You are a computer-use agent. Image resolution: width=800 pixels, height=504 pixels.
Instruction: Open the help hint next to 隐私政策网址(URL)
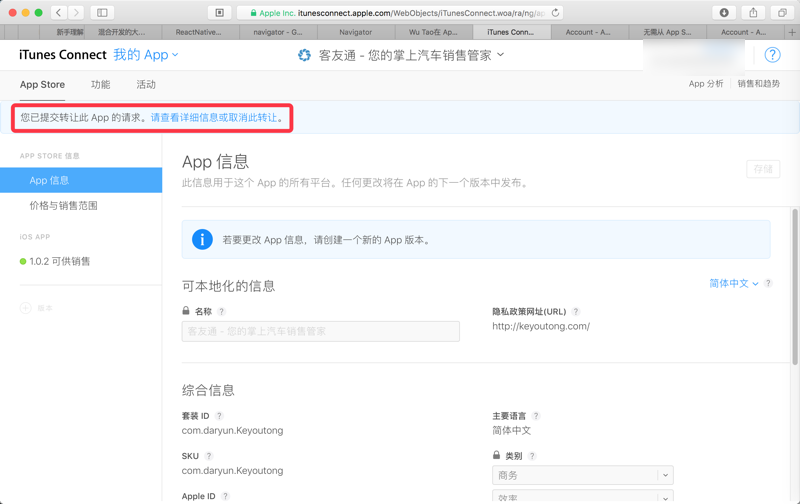click(576, 312)
